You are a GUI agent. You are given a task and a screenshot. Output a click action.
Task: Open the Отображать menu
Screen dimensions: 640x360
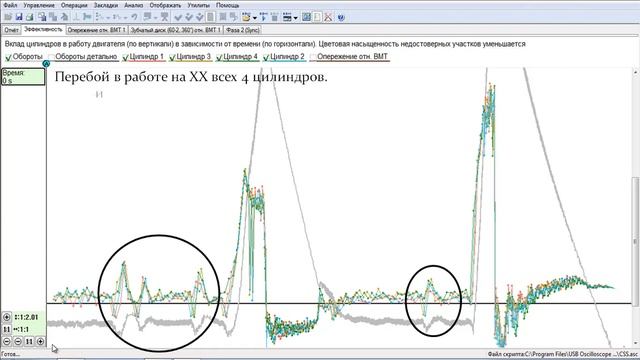tap(165, 5)
